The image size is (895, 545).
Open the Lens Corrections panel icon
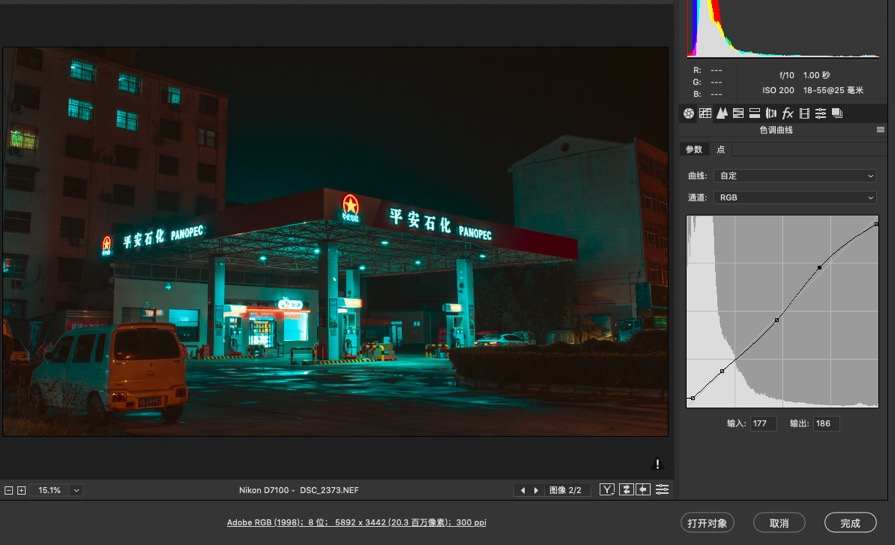[771, 113]
